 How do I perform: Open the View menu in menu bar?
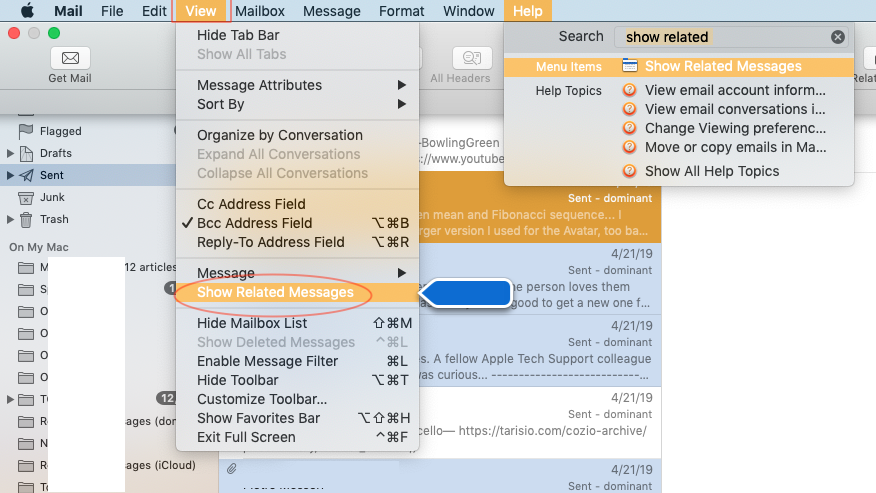(x=201, y=11)
